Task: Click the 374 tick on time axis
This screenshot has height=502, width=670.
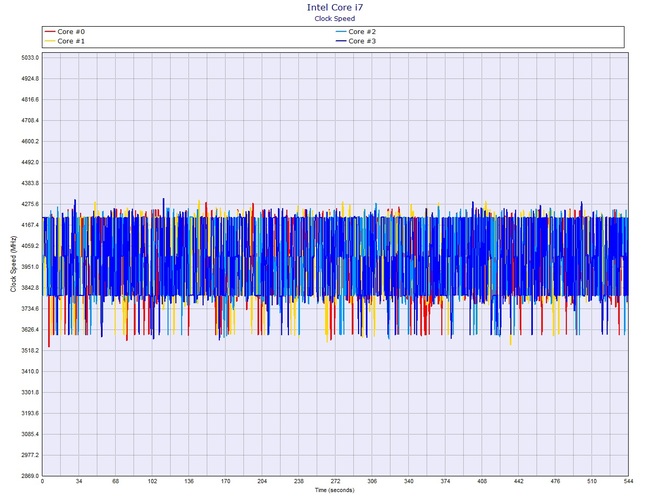Action: (445, 481)
